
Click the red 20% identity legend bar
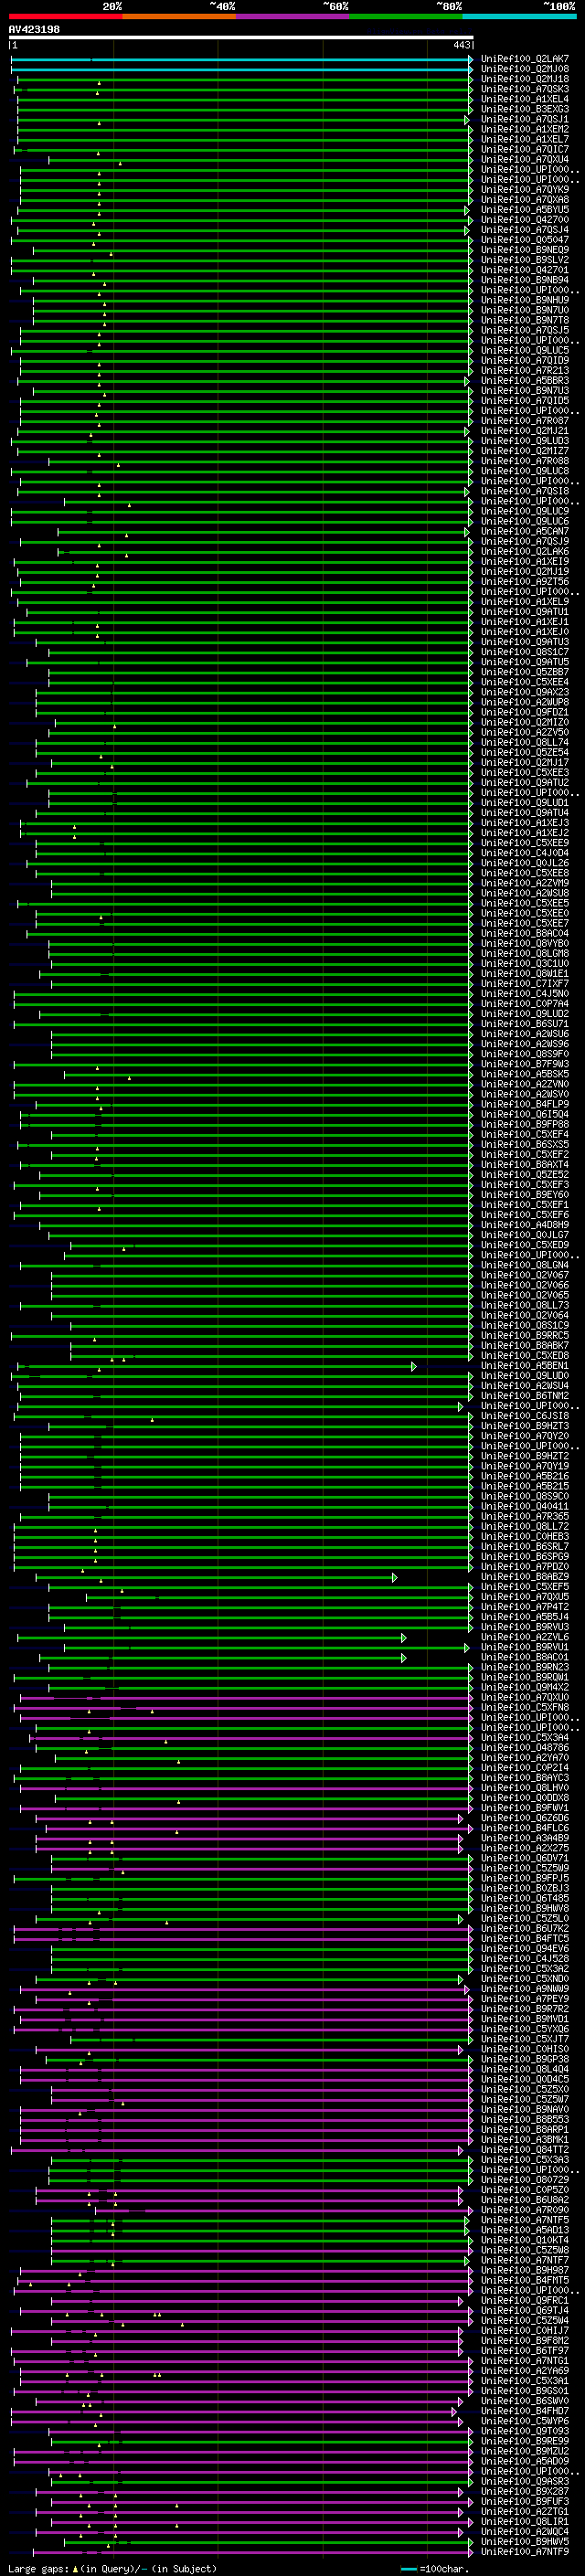tap(66, 16)
